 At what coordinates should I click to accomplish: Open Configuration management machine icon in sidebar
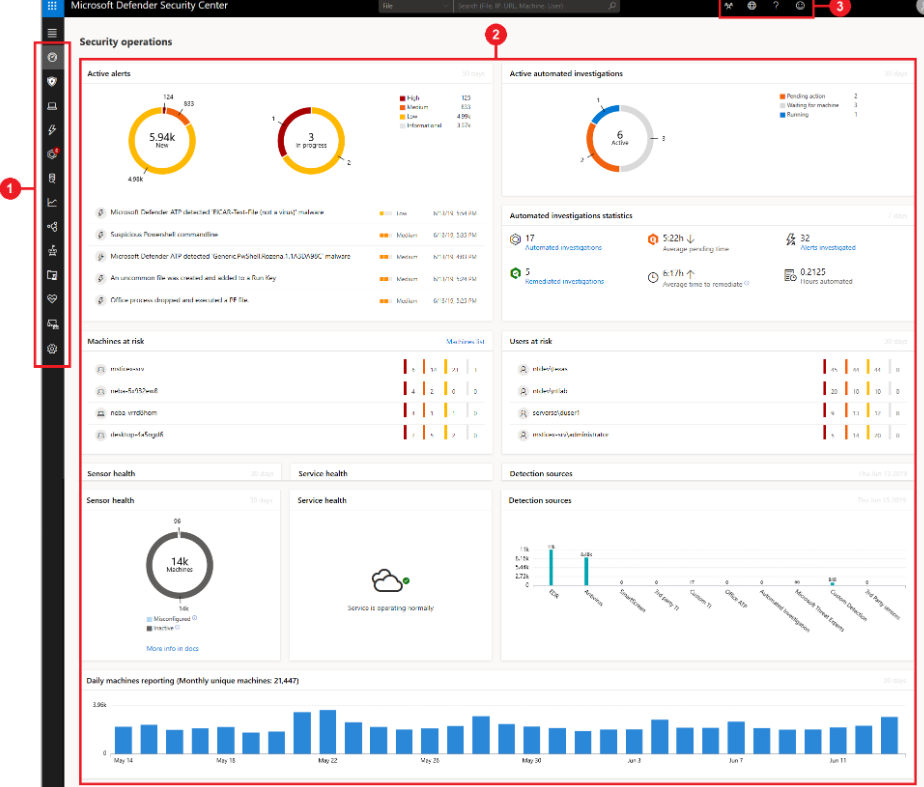coord(52,324)
